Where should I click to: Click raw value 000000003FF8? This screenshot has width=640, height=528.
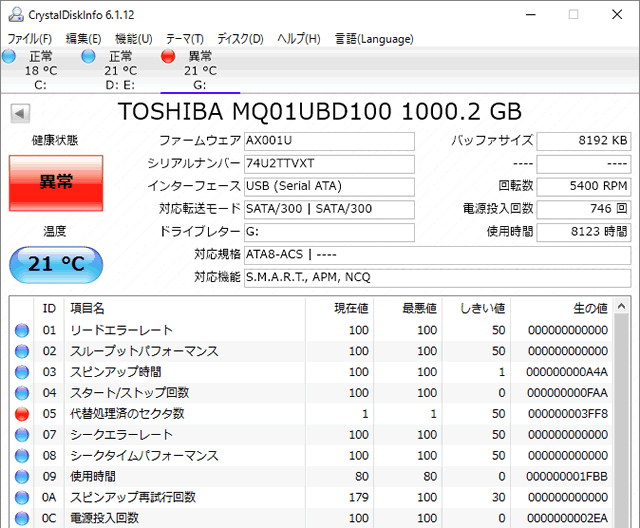point(568,414)
